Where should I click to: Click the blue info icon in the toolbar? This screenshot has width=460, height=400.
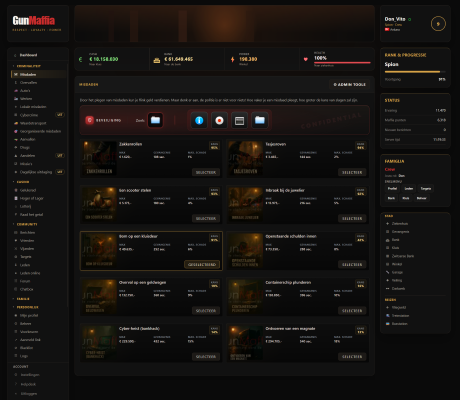199,120
